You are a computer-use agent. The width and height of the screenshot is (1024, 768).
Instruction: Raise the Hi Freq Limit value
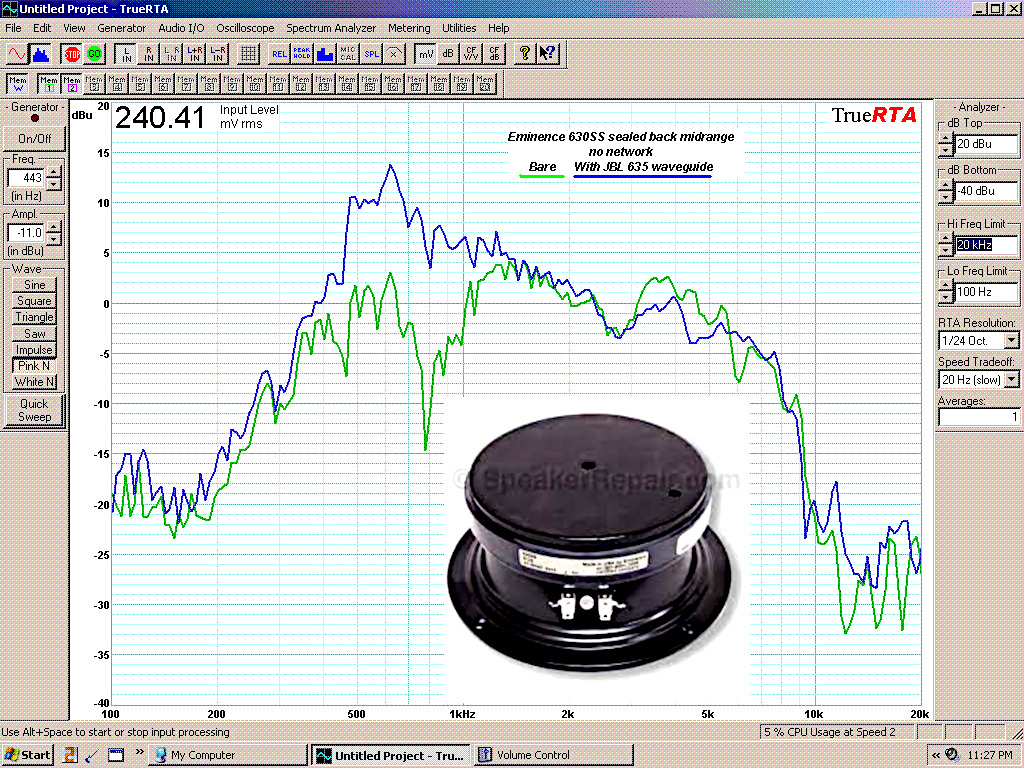[x=946, y=240]
